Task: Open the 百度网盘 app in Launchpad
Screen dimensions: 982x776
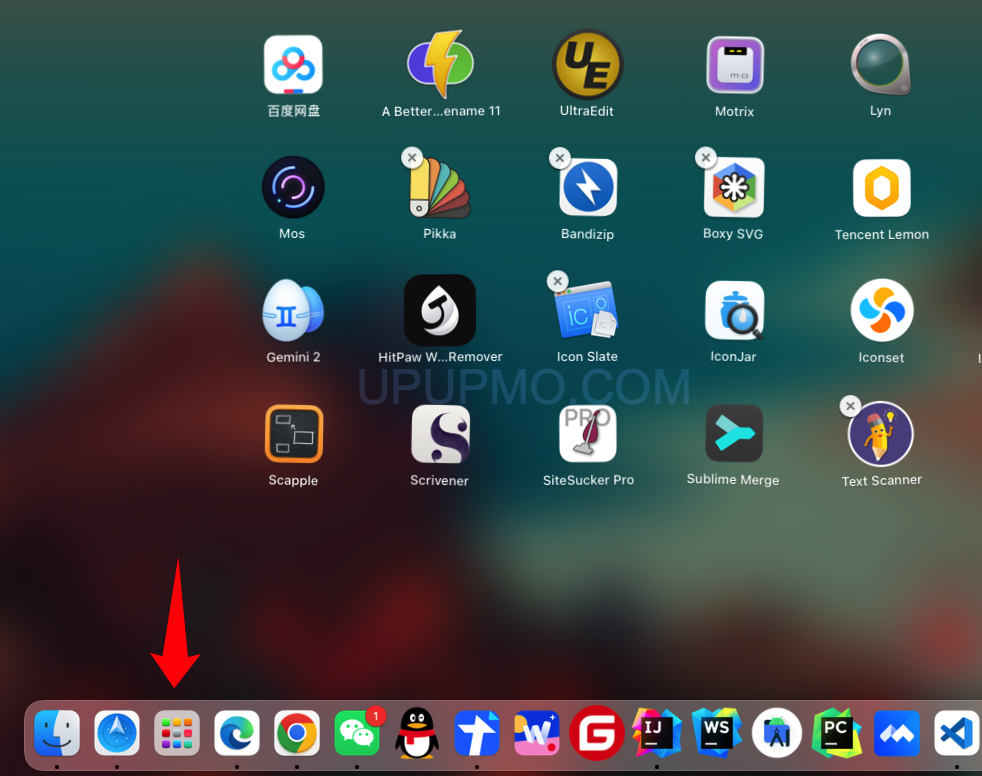Action: tap(293, 65)
